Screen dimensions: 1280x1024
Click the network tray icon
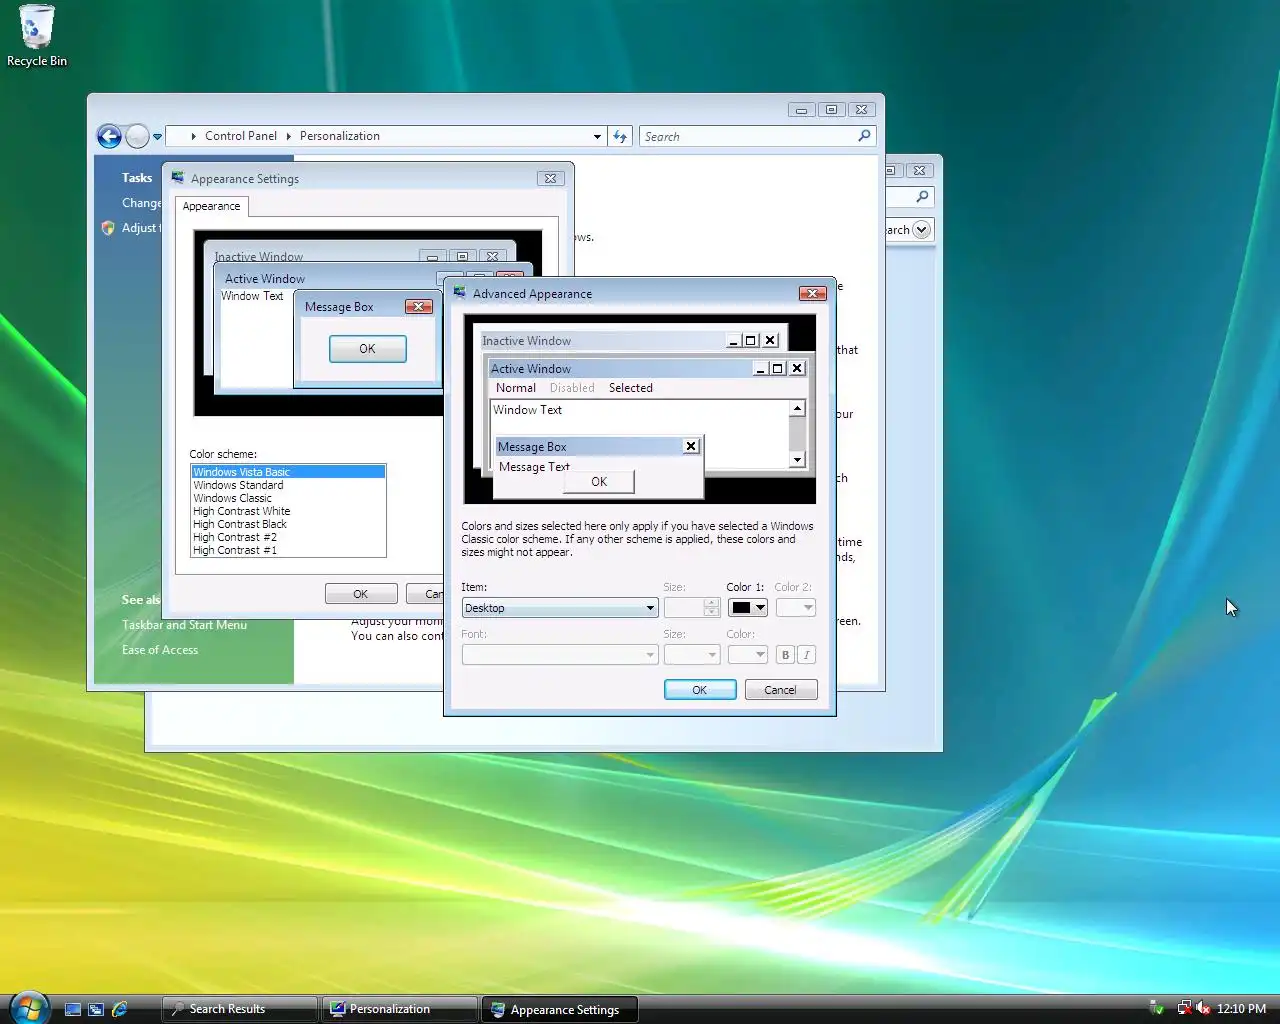click(1184, 1008)
